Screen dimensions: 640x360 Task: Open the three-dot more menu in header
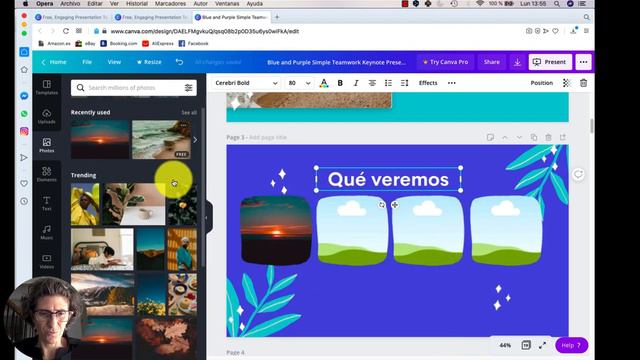583,62
